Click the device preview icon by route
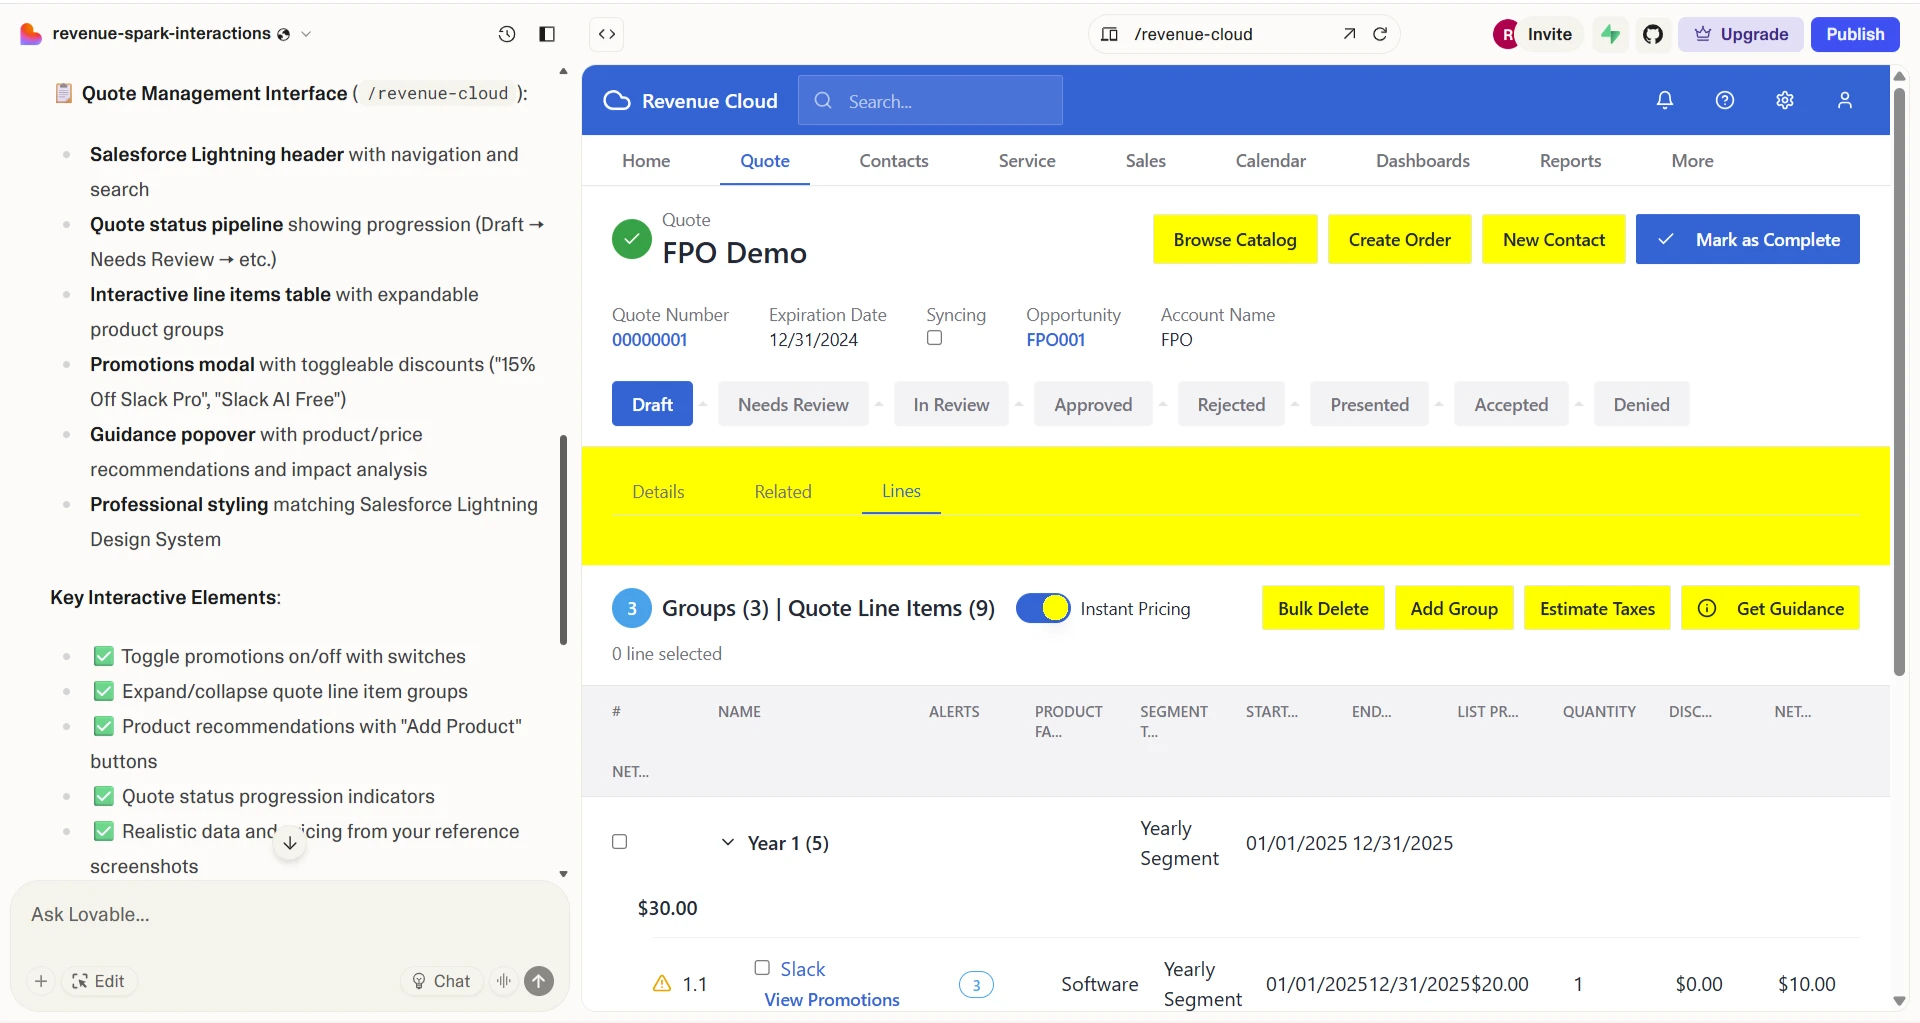This screenshot has width=1920, height=1023. 1109,34
